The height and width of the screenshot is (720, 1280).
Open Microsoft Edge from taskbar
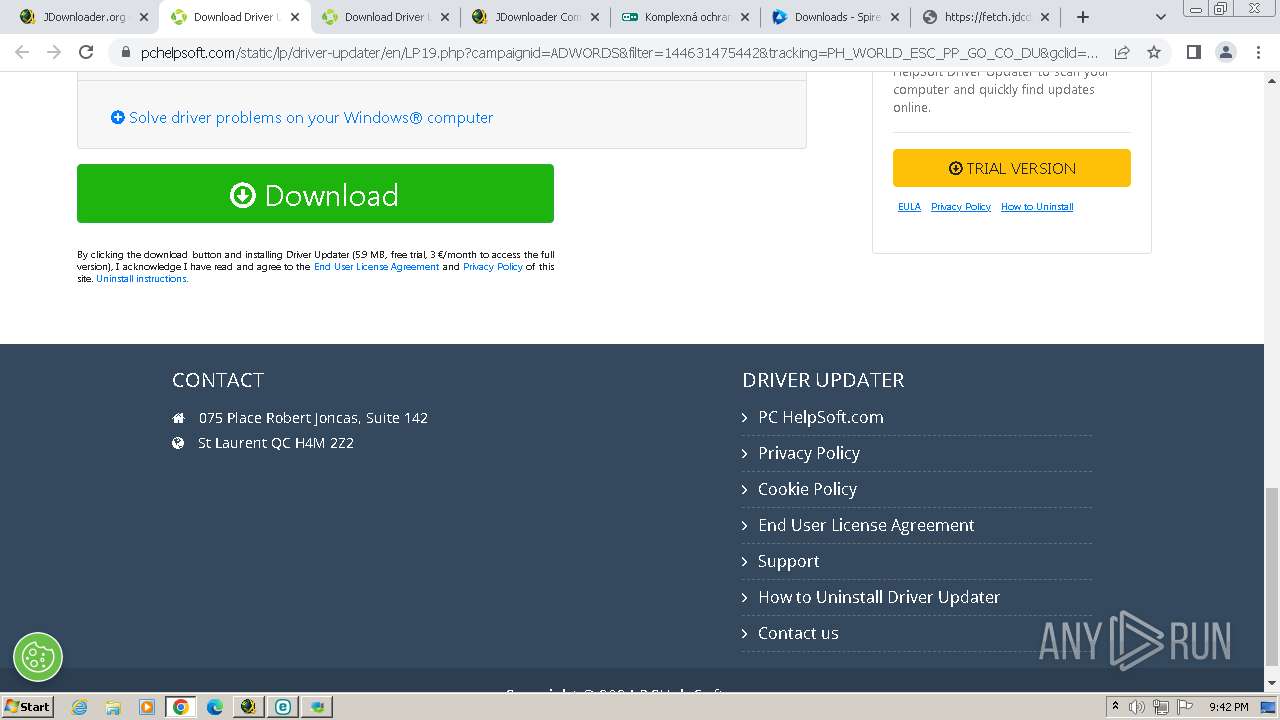[215, 707]
